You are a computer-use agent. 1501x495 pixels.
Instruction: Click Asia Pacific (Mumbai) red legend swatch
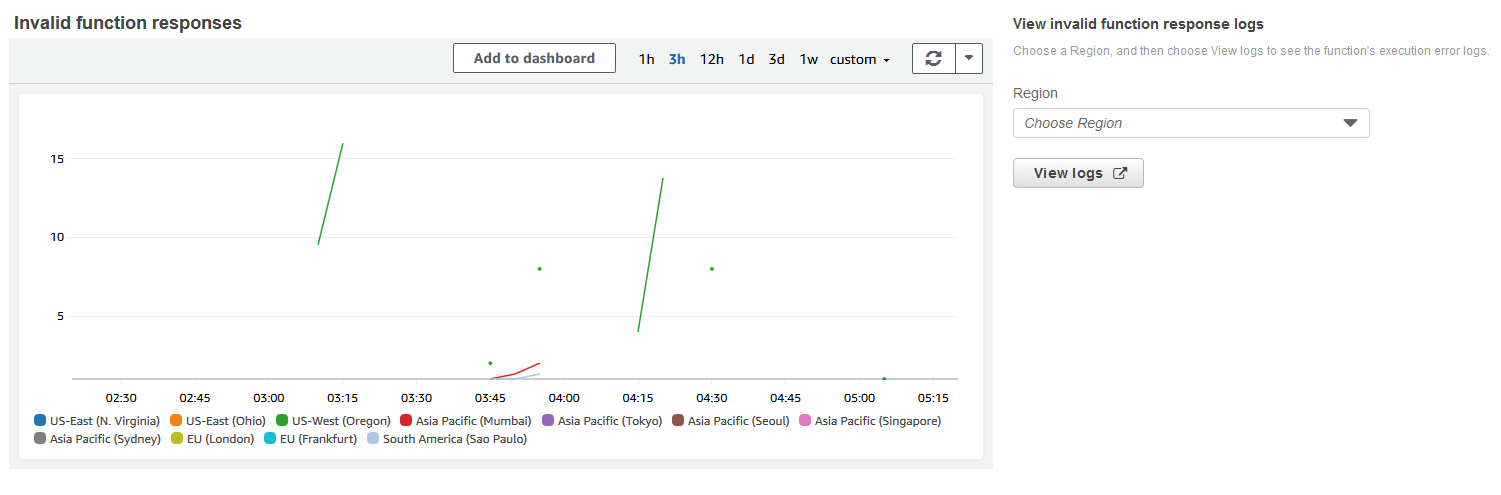click(x=406, y=421)
